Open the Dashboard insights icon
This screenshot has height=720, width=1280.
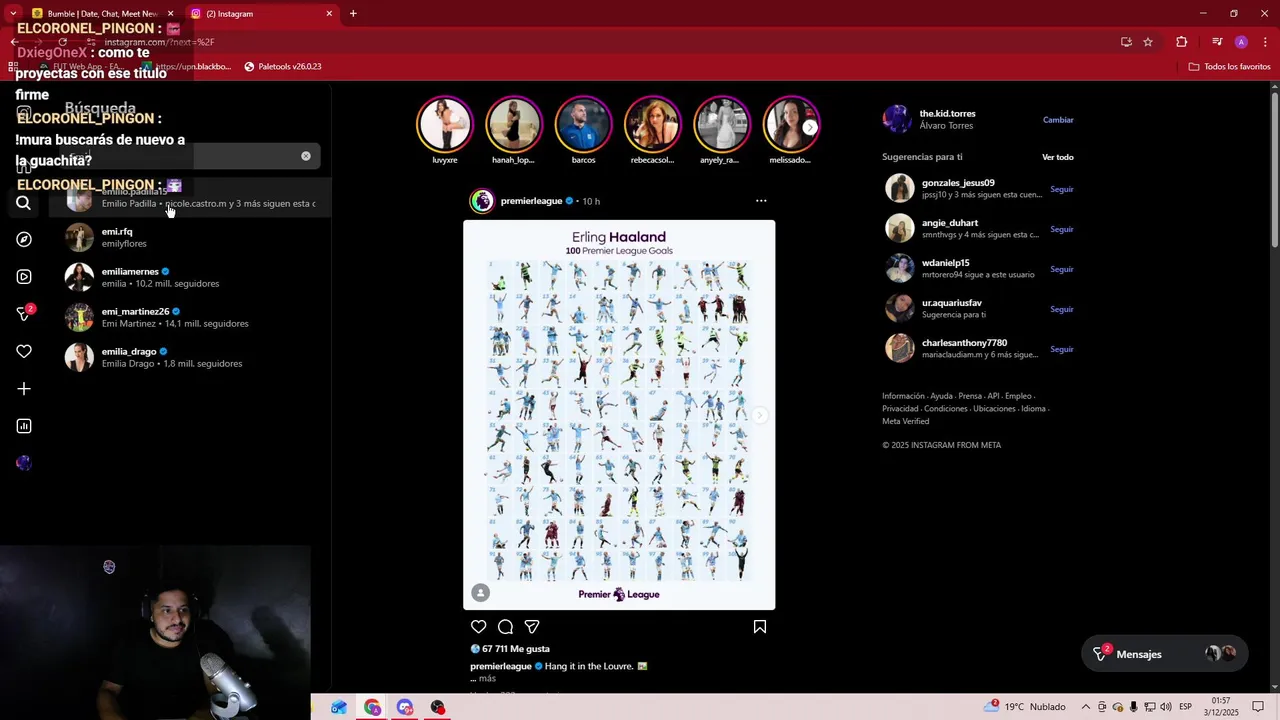24,426
